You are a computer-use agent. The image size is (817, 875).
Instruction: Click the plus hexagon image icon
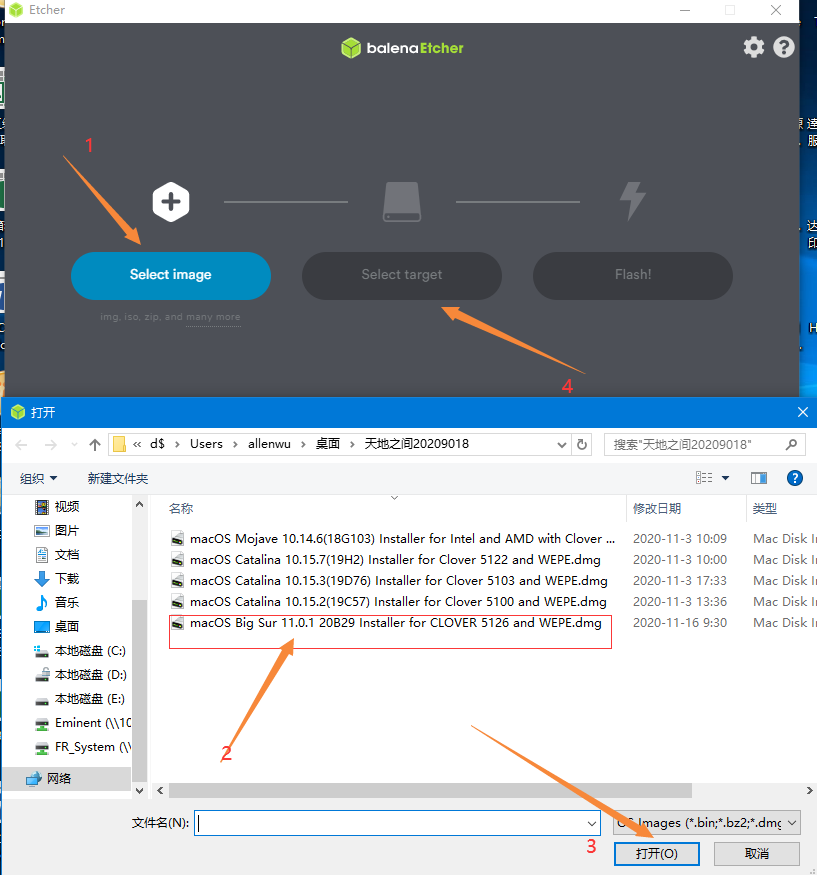click(171, 202)
